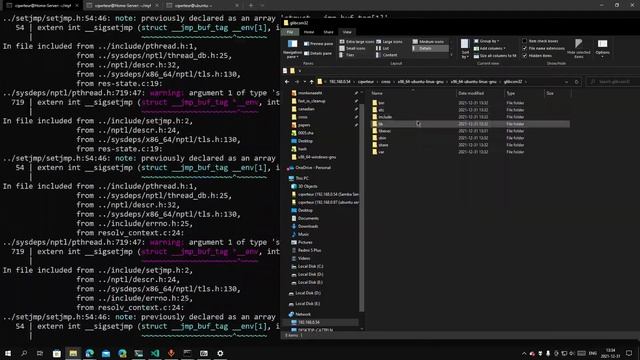Sort by Name column header
640x360 pixels.
(x=412, y=93)
